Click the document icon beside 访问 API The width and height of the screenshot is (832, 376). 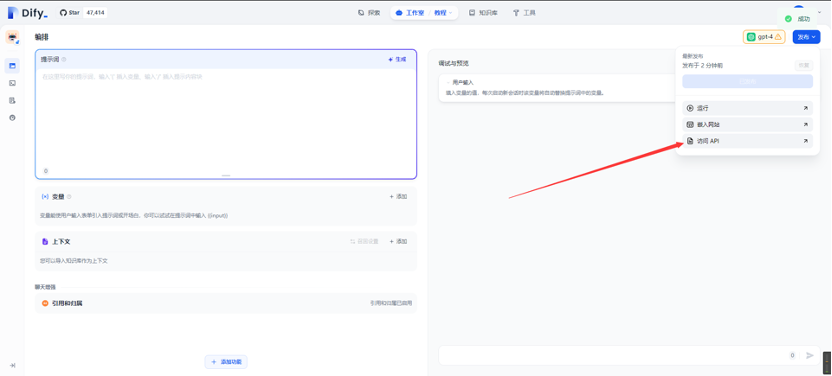pyautogui.click(x=690, y=141)
